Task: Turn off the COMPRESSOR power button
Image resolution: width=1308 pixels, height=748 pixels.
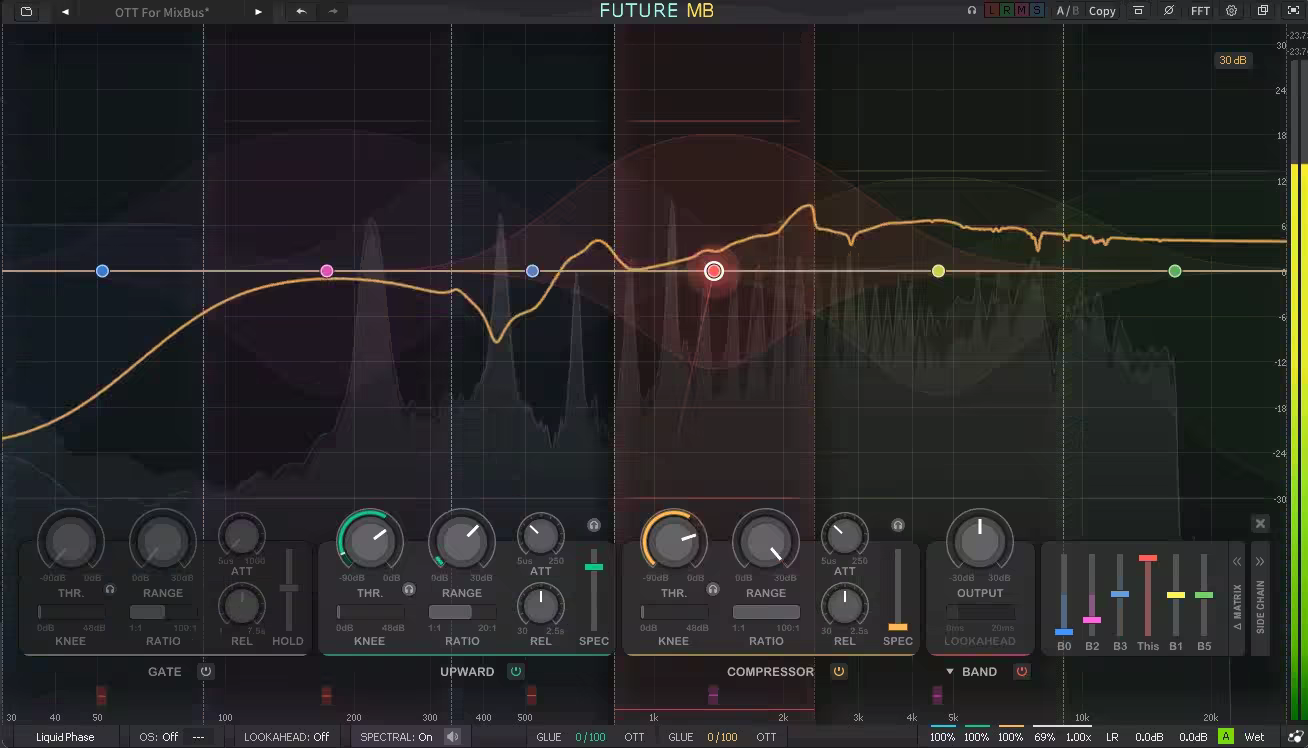Action: click(x=839, y=671)
